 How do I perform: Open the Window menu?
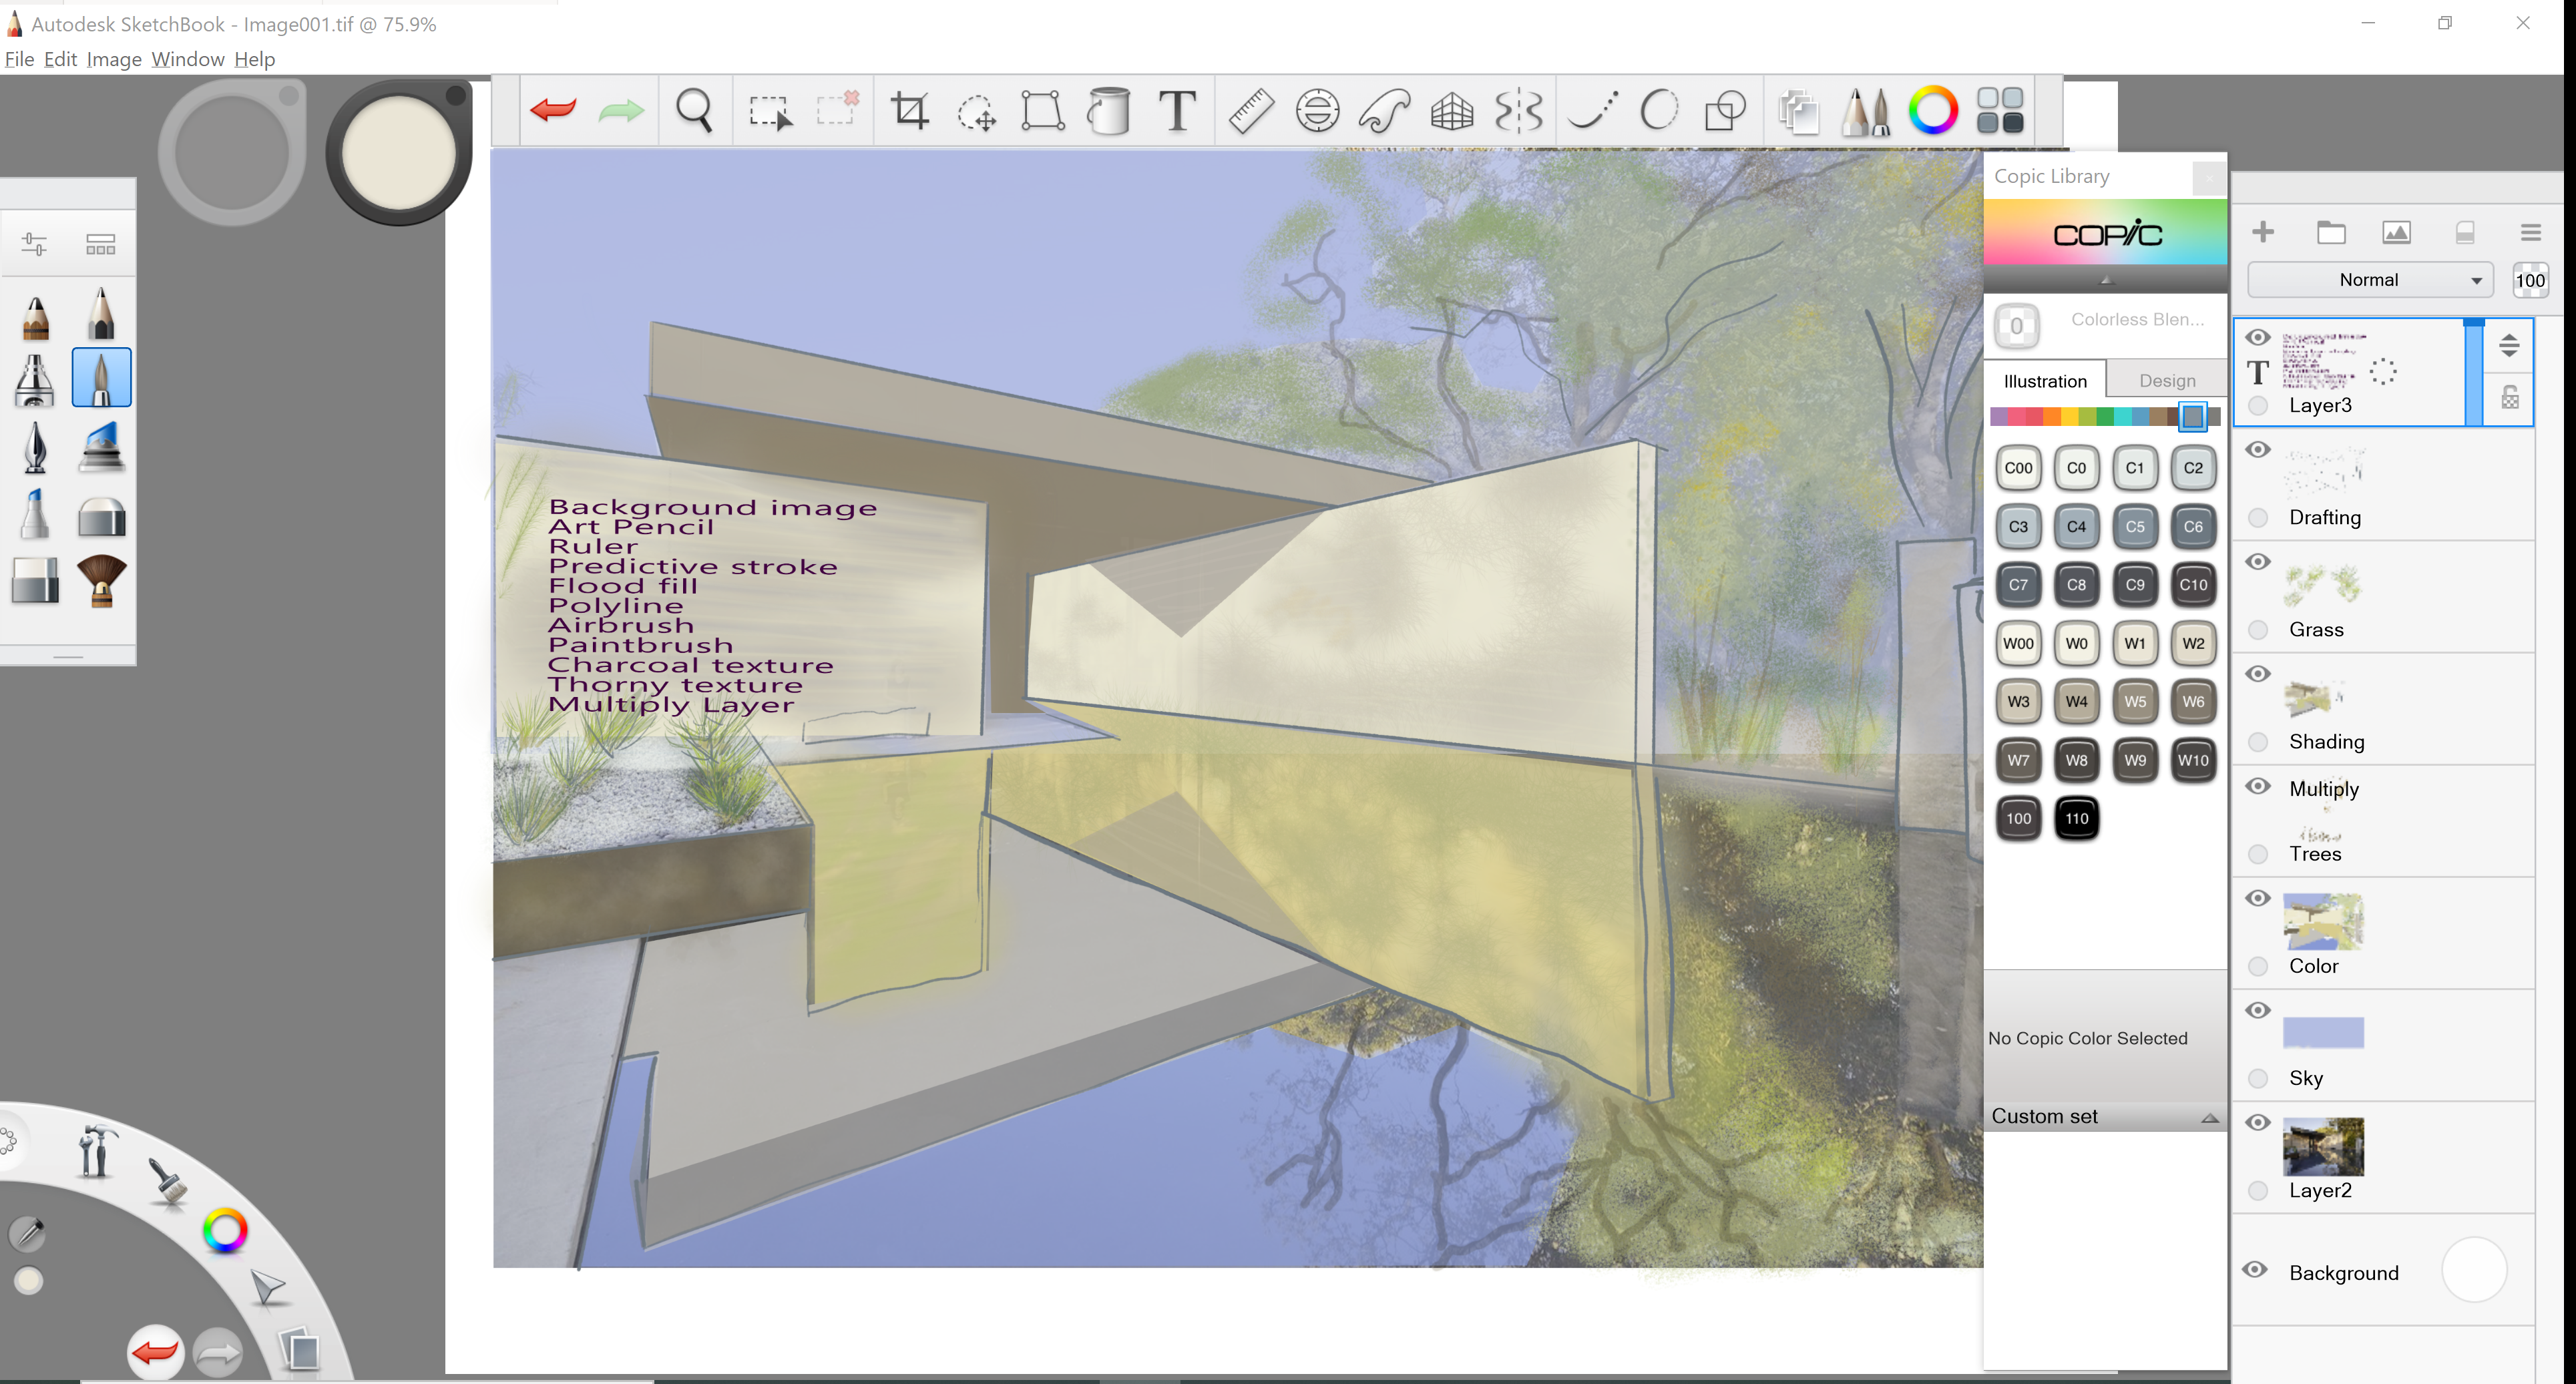click(x=188, y=59)
